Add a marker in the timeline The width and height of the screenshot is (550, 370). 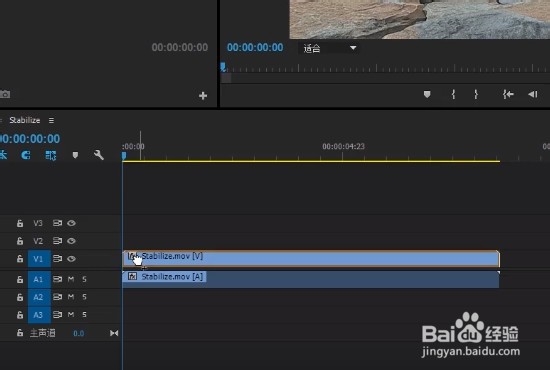coord(75,155)
